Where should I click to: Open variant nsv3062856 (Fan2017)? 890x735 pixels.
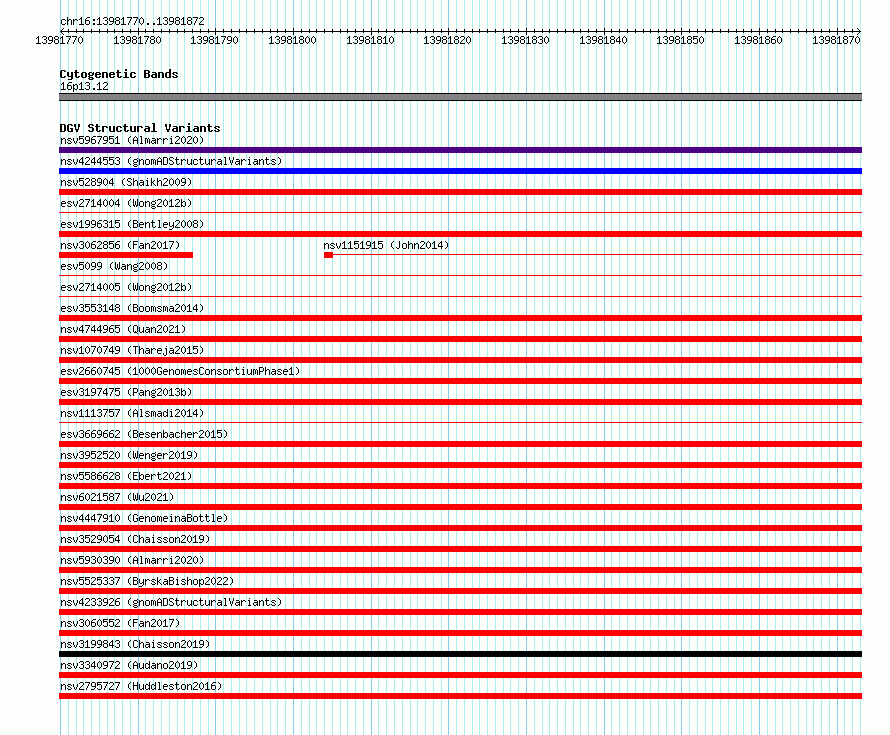(120, 245)
